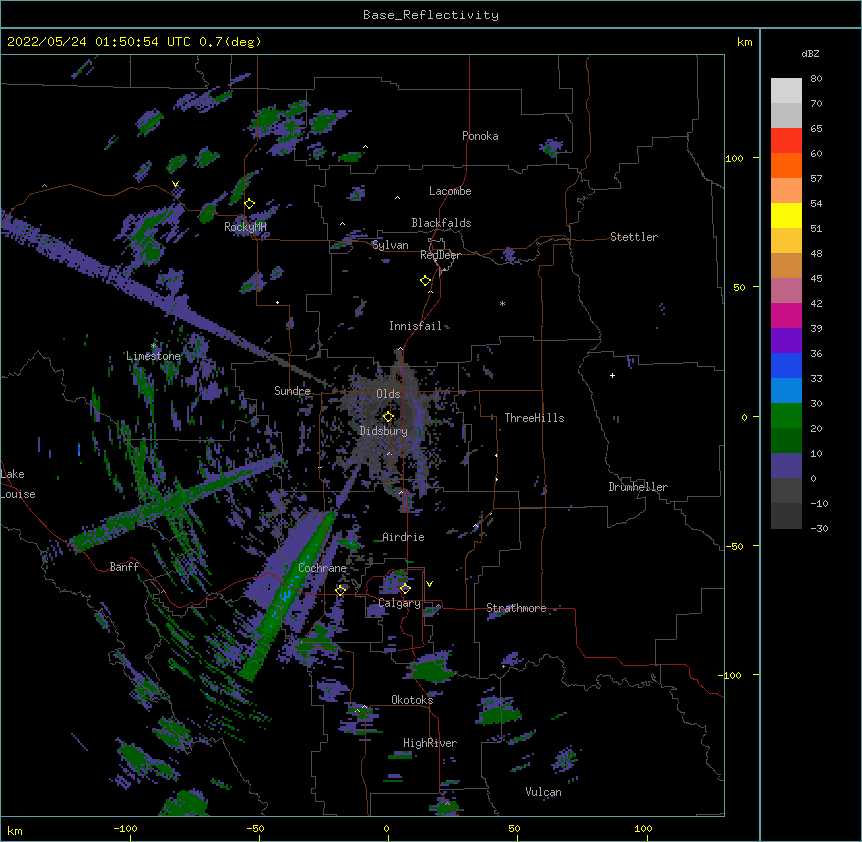Click the Drumheller label
Viewport: 862px width, 842px height.
(638, 487)
